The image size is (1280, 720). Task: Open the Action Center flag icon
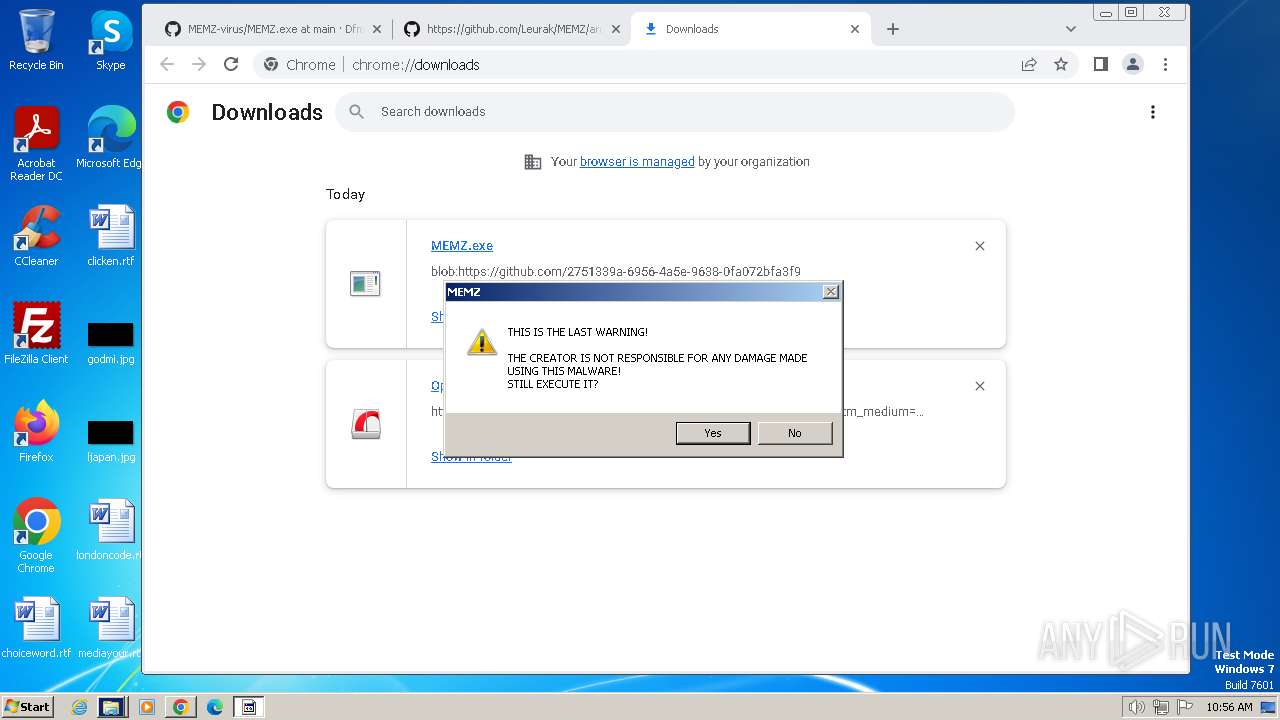1184,707
